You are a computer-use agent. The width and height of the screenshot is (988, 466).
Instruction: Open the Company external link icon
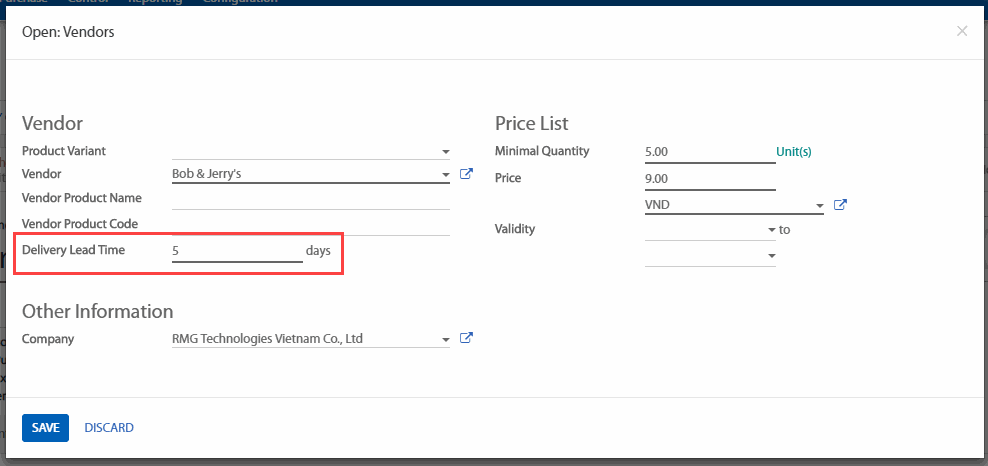[x=466, y=338]
